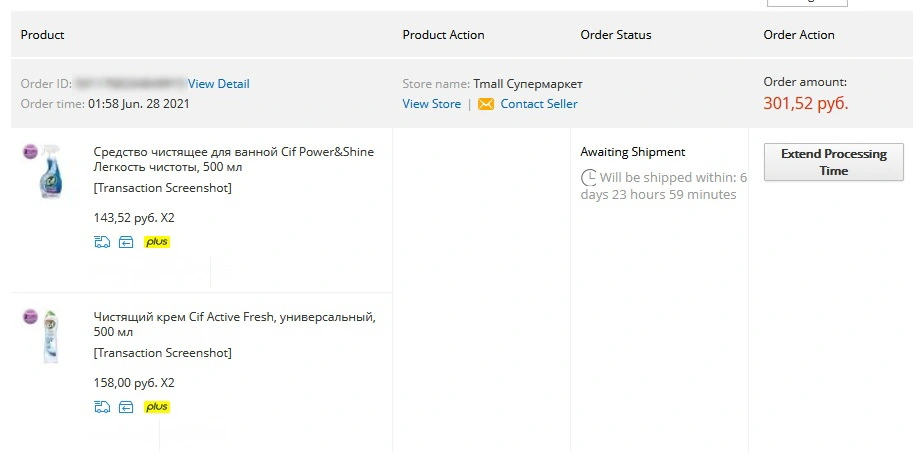Viewport: 913px width, 452px height.
Task: Click the price text 143,52 руб. X2
Action: pyautogui.click(x=134, y=218)
